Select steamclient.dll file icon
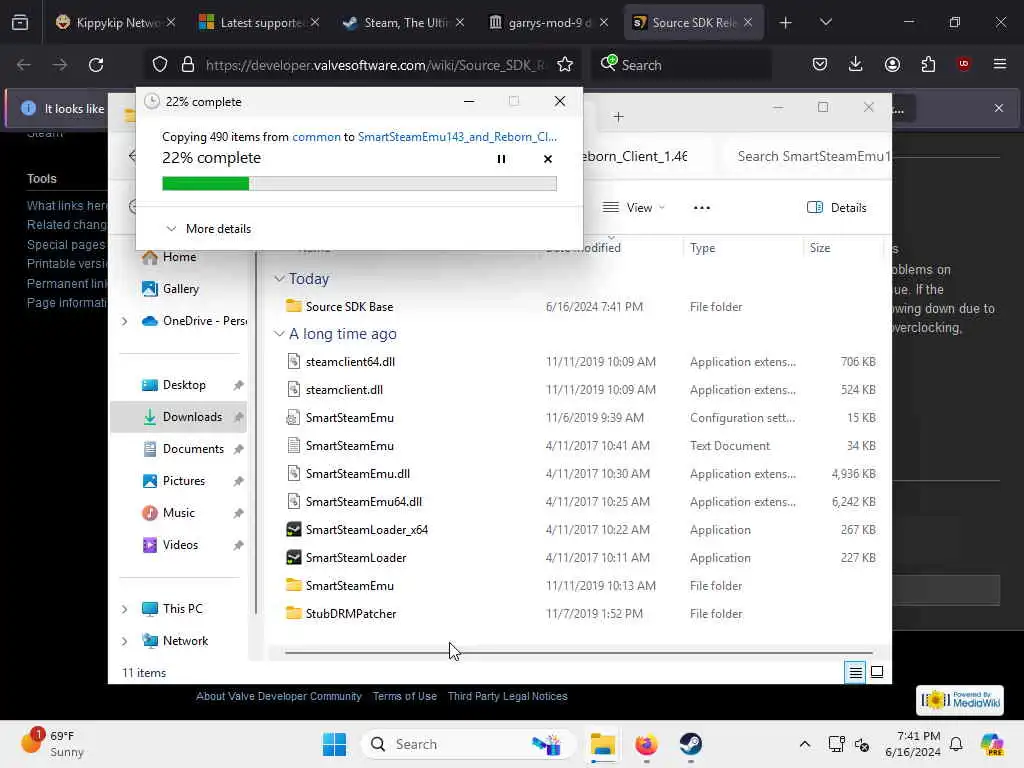 point(294,389)
